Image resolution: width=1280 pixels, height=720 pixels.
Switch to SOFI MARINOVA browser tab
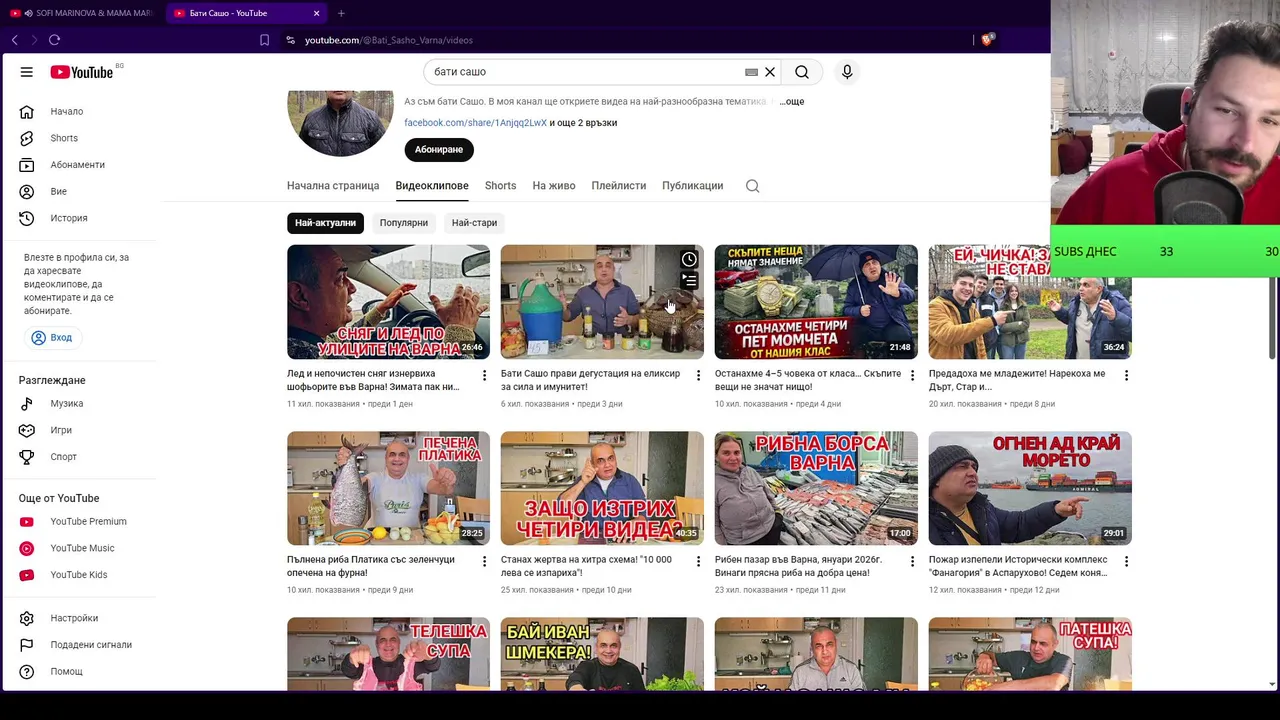(82, 13)
